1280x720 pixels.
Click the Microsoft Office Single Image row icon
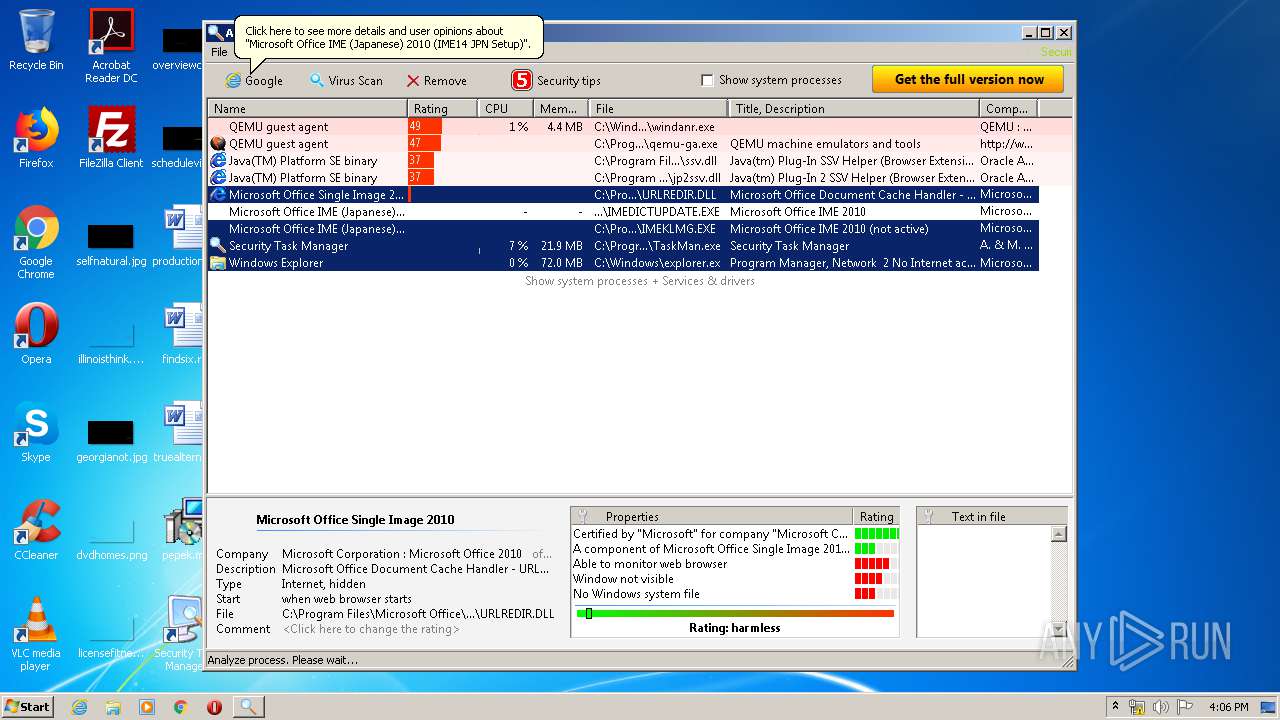[x=218, y=195]
